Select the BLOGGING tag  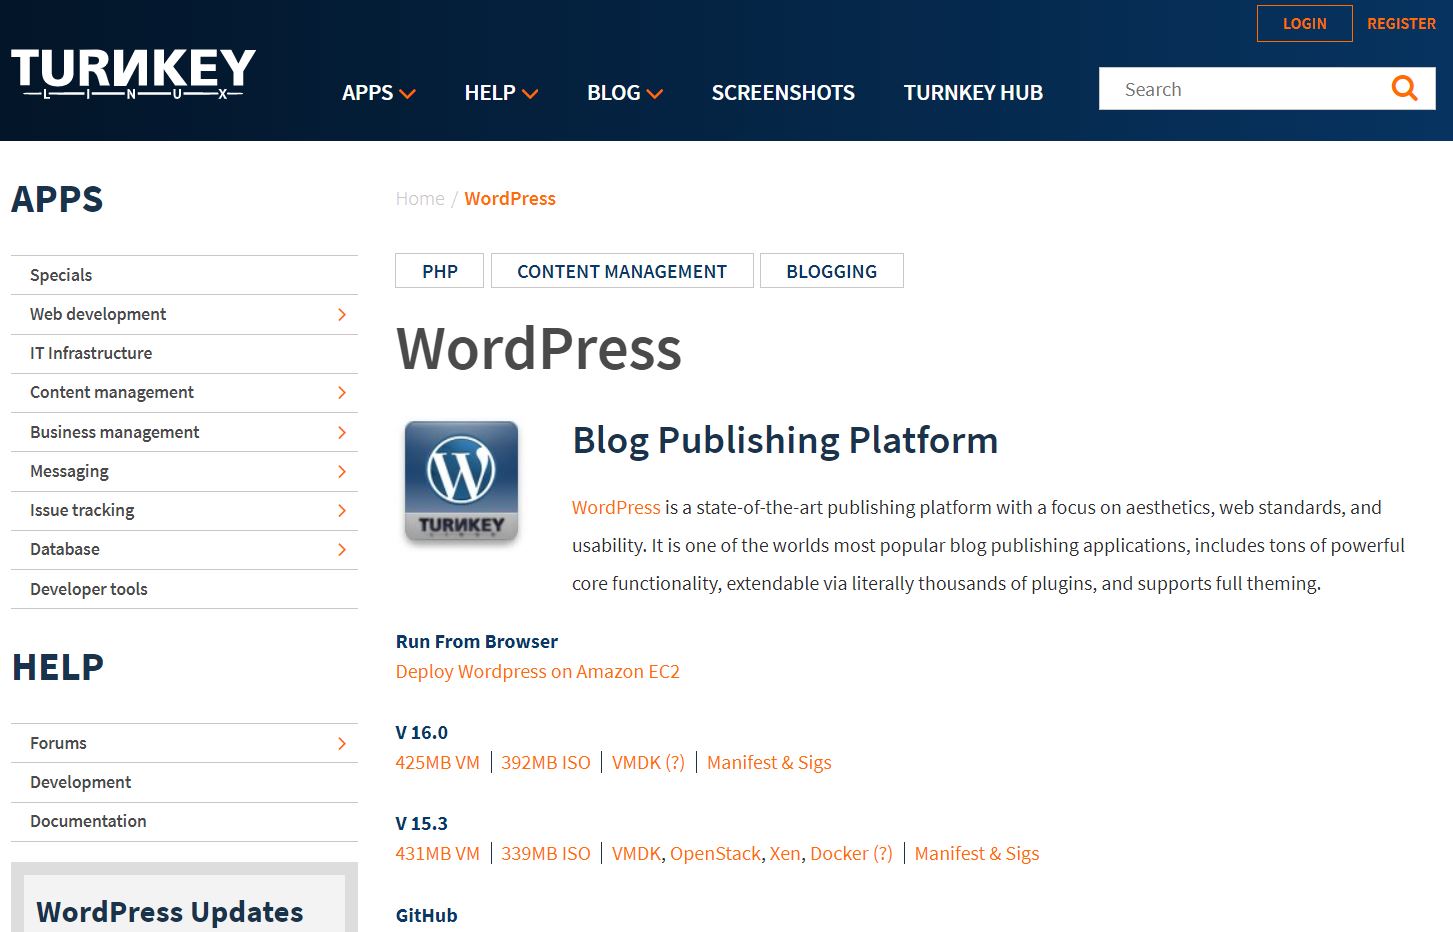click(832, 271)
